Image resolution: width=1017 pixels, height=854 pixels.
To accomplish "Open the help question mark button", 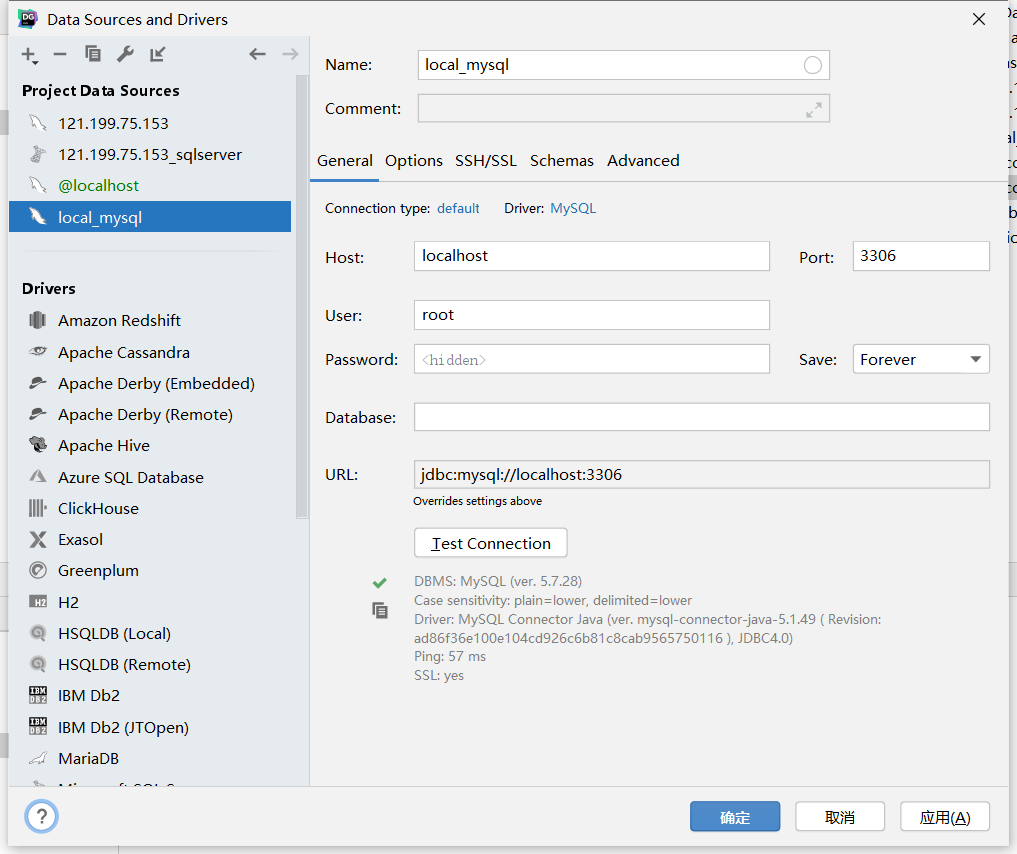I will point(41,817).
